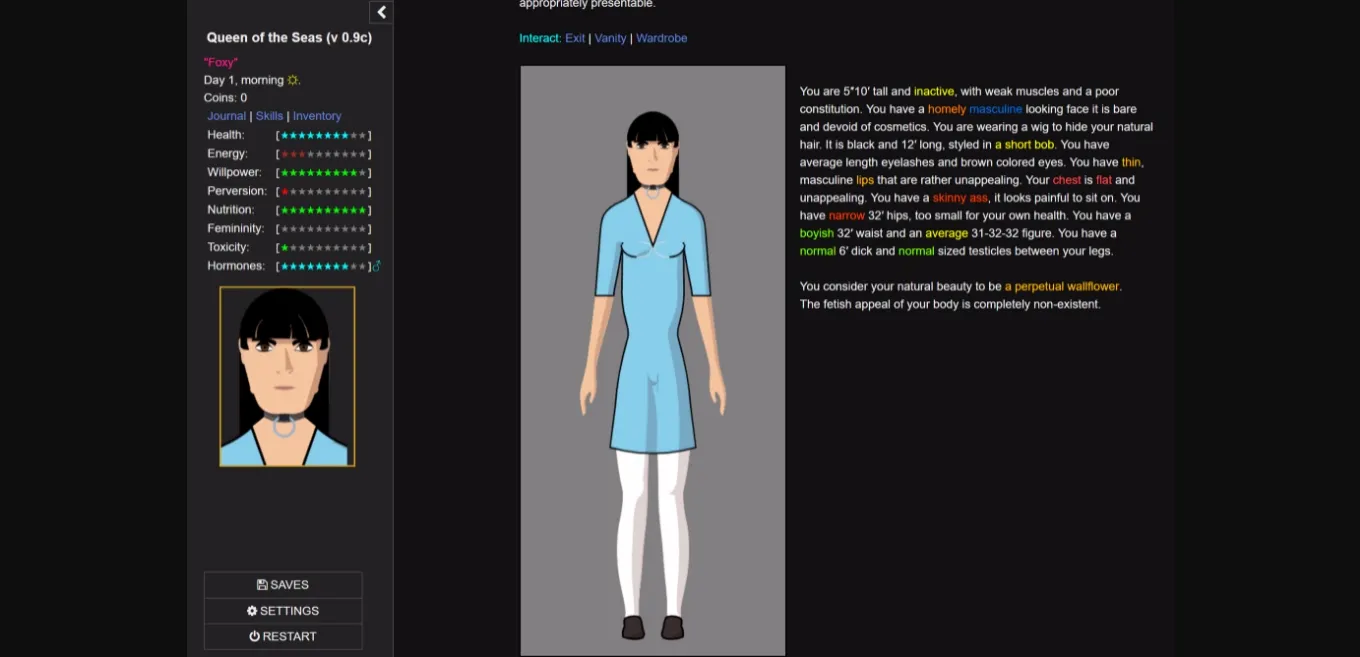Click the Health star meter
Image resolution: width=1360 pixels, height=657 pixels.
pos(323,135)
